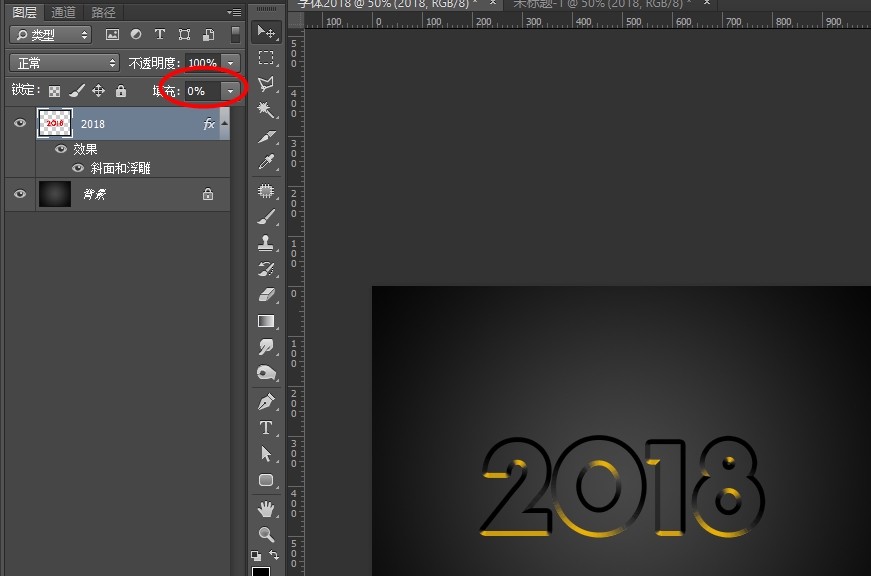Filter layers by smart object type
The height and width of the screenshot is (576, 871).
coord(209,34)
